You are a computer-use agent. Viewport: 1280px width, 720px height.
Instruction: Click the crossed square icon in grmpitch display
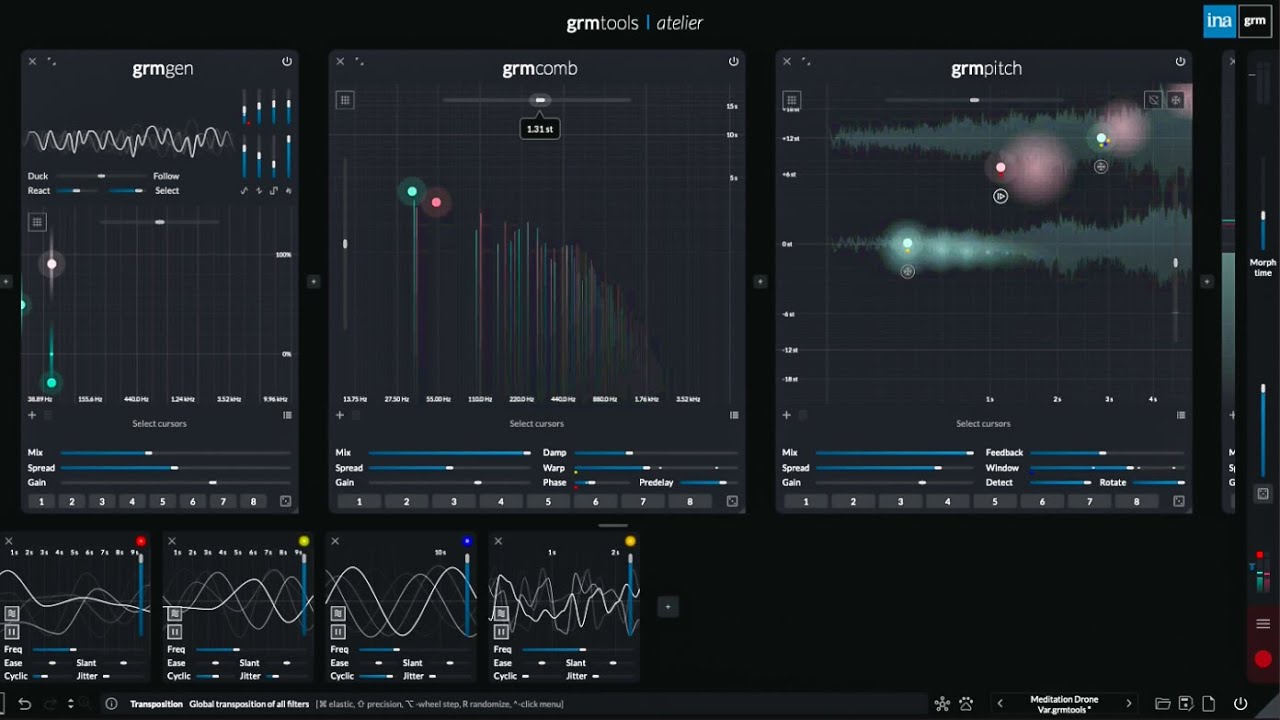point(1153,100)
